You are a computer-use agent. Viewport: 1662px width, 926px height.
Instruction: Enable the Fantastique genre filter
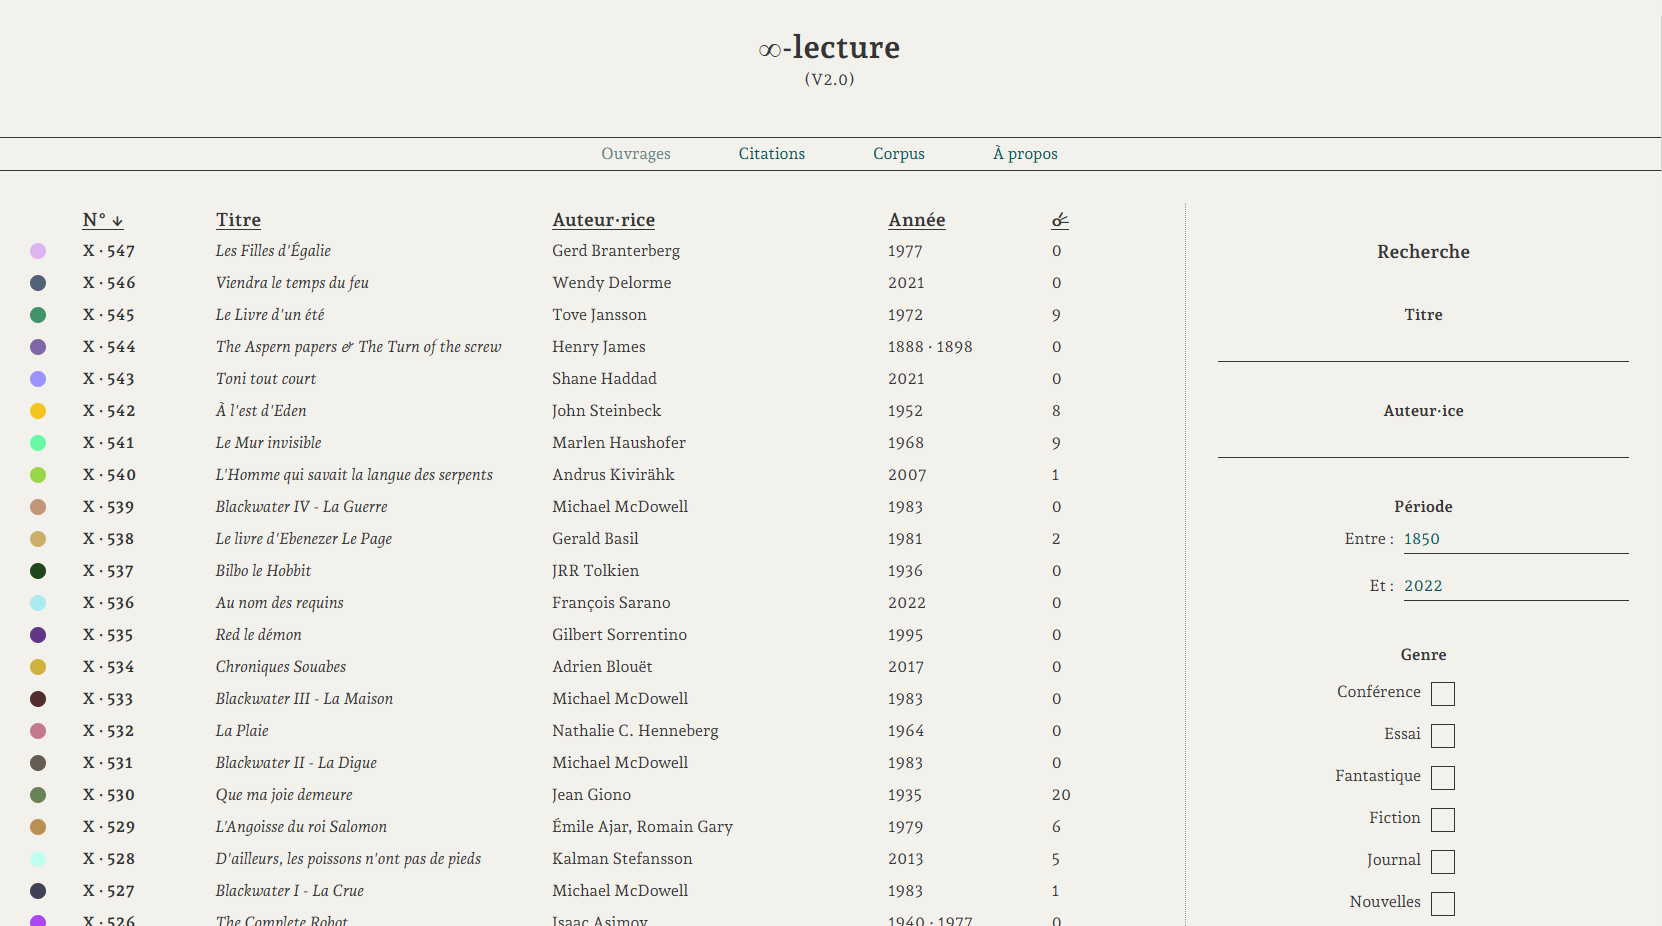pos(1443,777)
